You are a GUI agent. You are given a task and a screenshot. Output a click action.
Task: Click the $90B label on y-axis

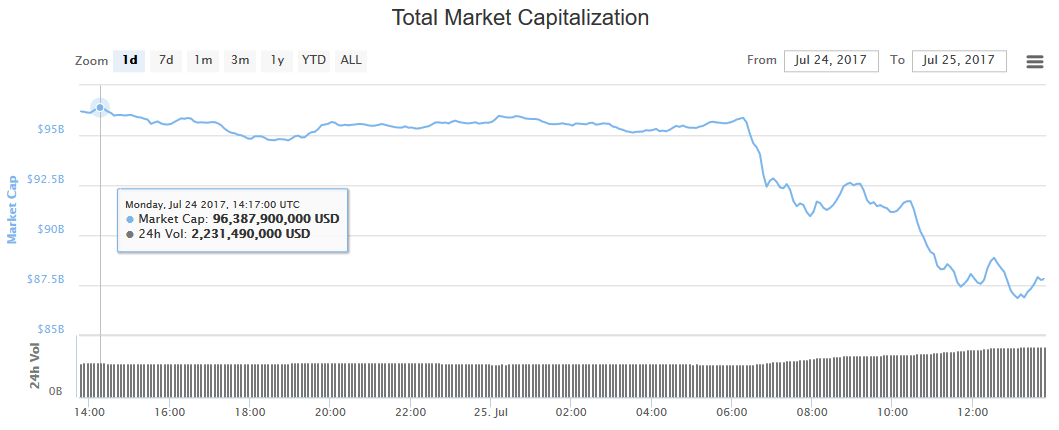click(52, 229)
